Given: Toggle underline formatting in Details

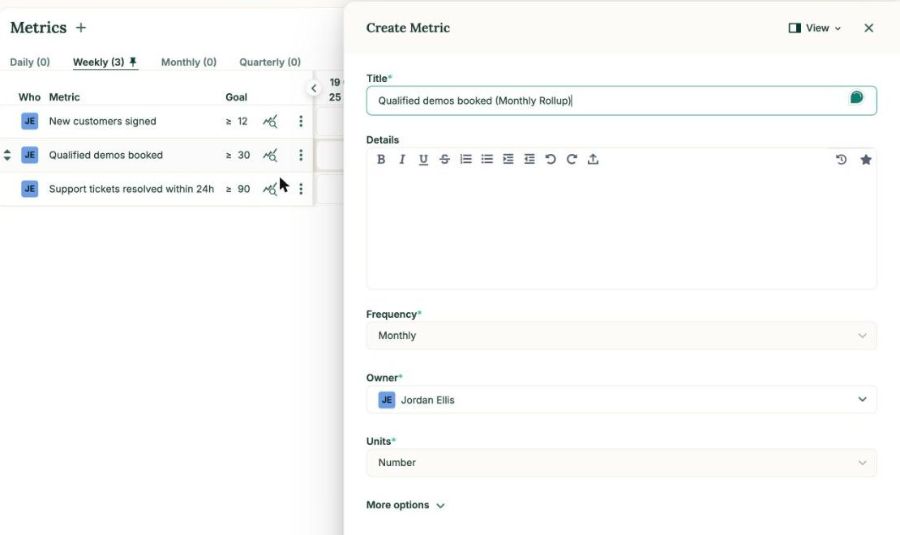Looking at the screenshot, I should tap(423, 160).
